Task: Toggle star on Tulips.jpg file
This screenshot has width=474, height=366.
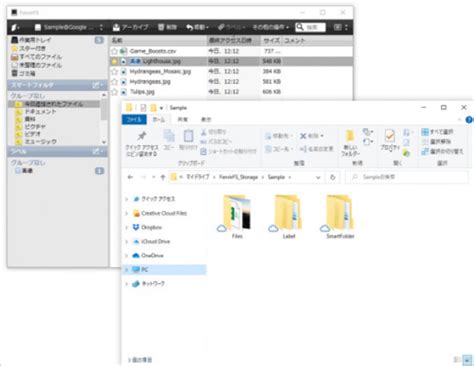Action: [x=114, y=92]
